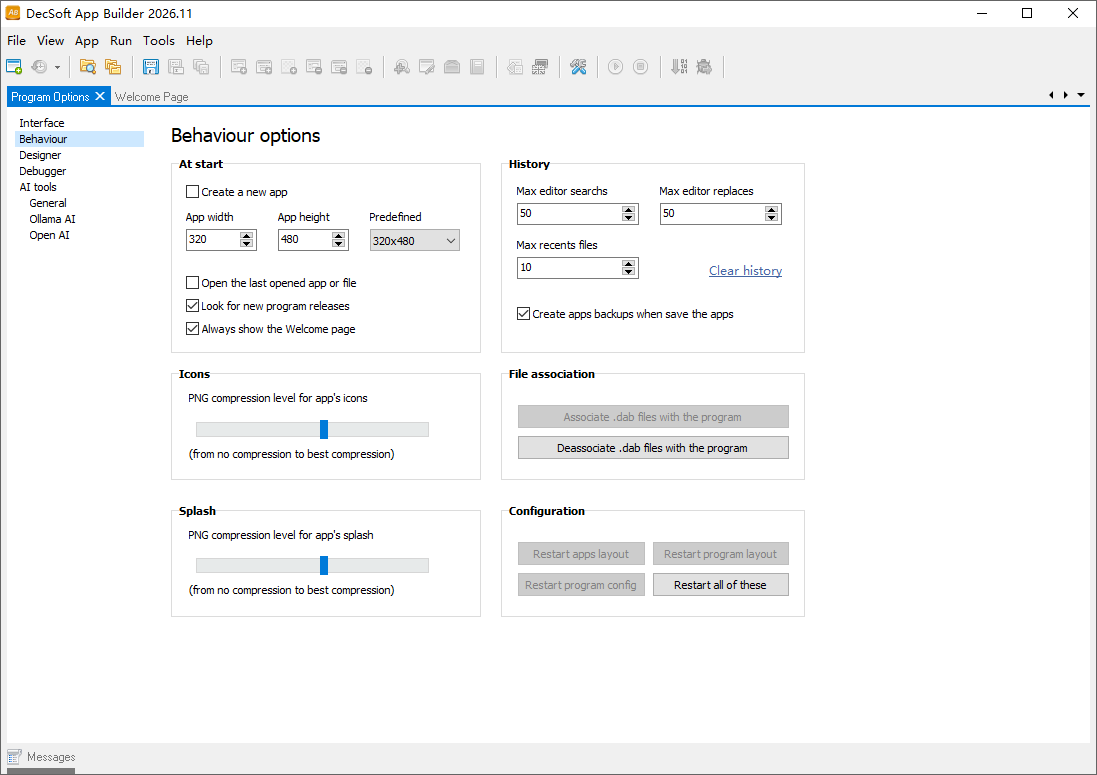Screen dimensions: 1097x775
Task: Click the splash PNG compression slider
Action: [x=324, y=565]
